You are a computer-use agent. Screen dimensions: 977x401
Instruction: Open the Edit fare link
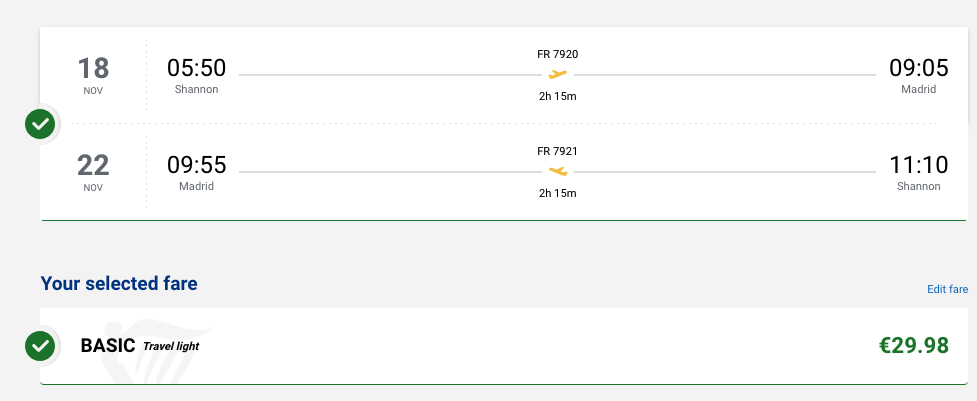[x=947, y=289]
